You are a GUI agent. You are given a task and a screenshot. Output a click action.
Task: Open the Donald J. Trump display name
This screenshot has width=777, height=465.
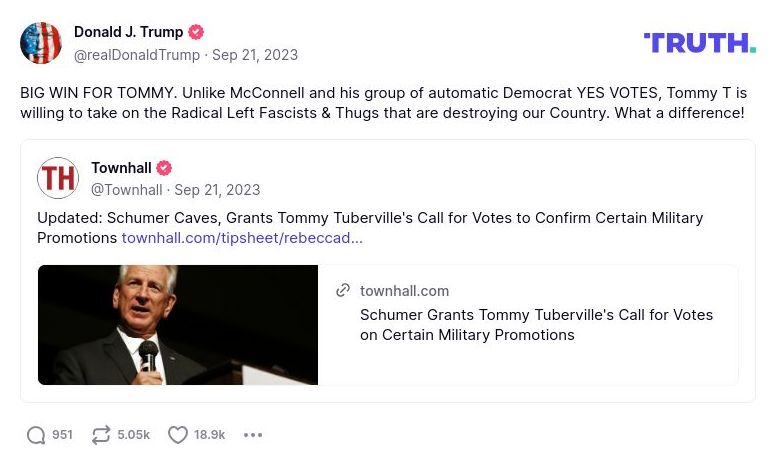(x=129, y=33)
